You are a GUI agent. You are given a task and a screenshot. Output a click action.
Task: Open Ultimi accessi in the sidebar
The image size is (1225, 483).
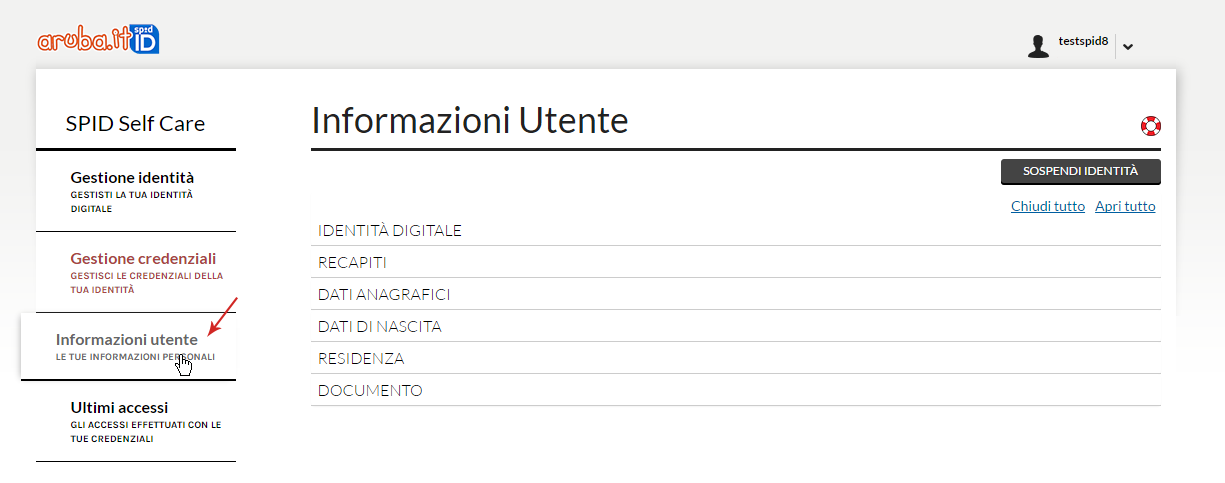[x=136, y=422]
